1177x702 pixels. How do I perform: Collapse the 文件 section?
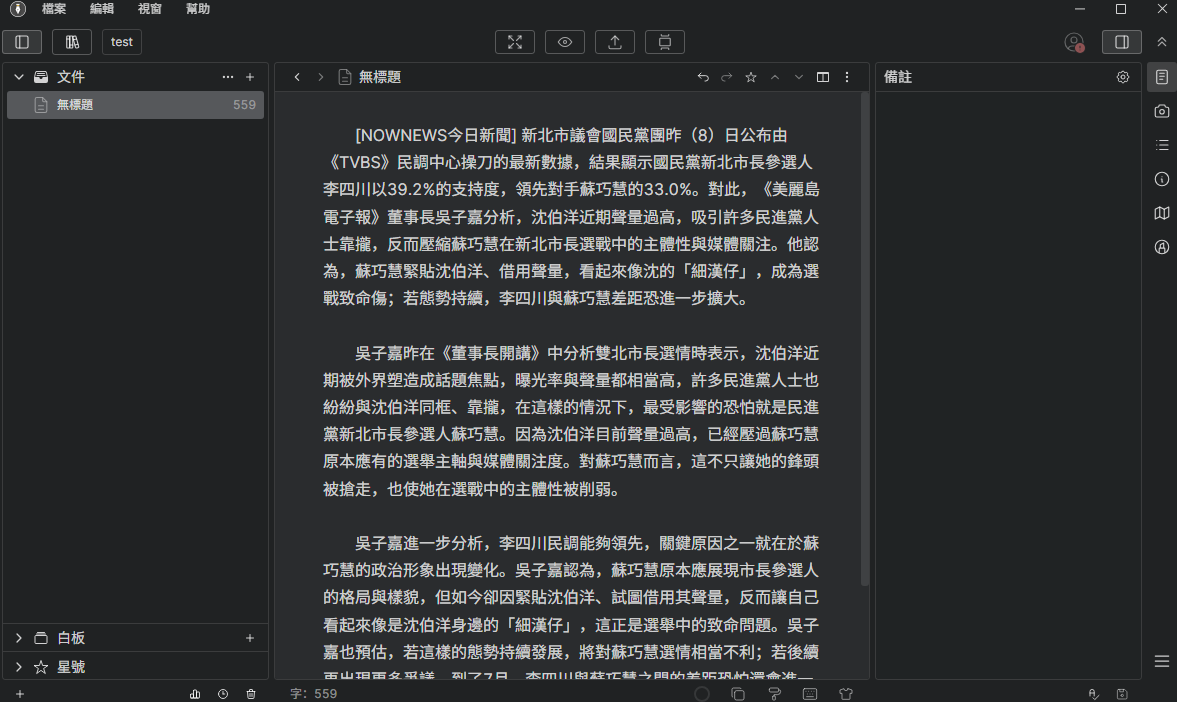(x=19, y=77)
